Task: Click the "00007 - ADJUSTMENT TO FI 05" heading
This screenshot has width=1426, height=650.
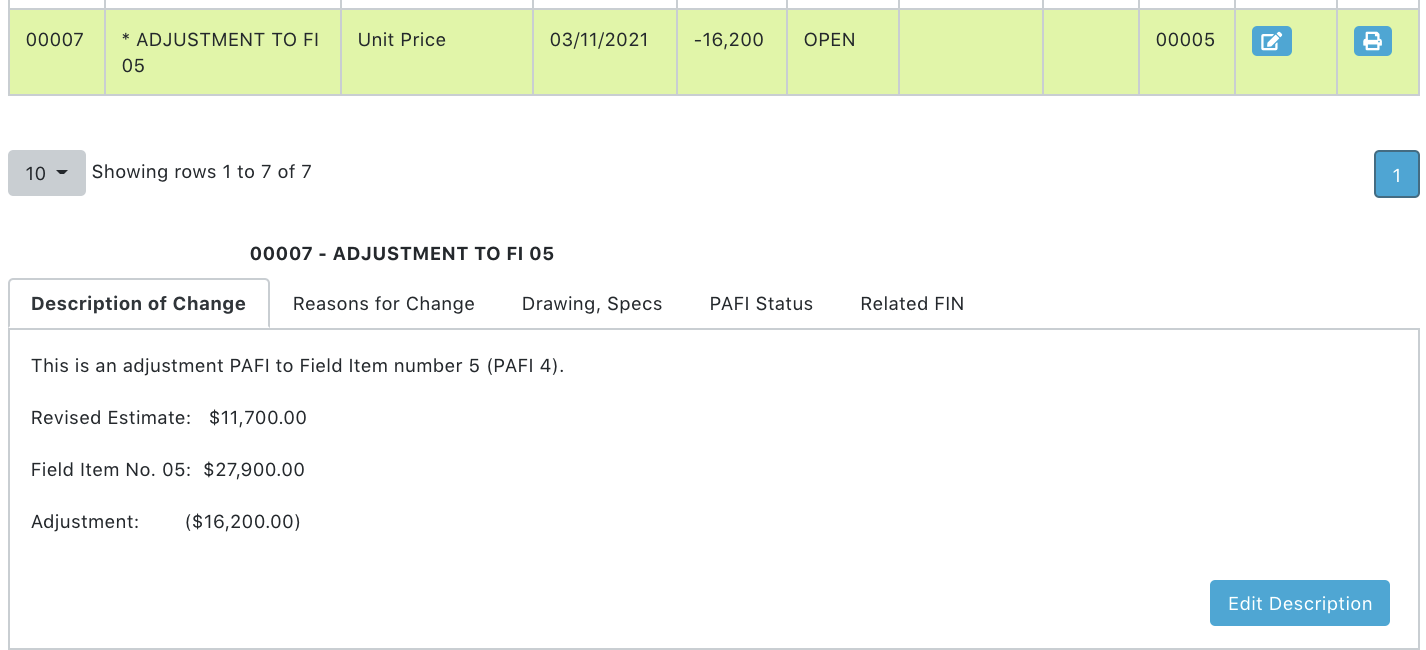Action: [402, 254]
